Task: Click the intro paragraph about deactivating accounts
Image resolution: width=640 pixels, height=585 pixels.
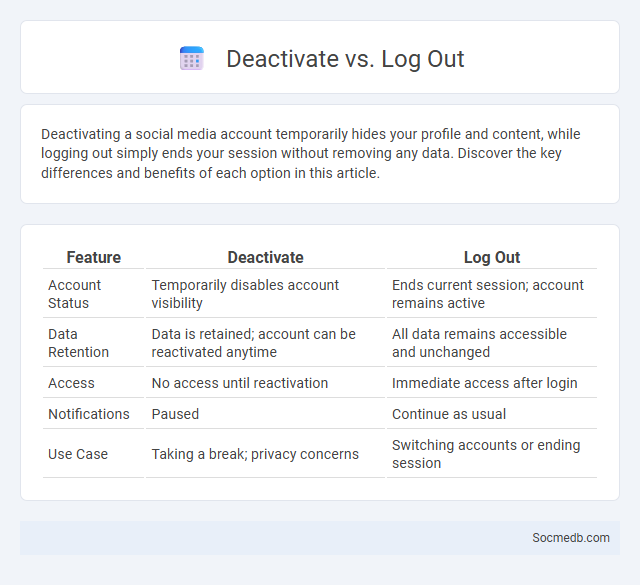Action: [310, 153]
